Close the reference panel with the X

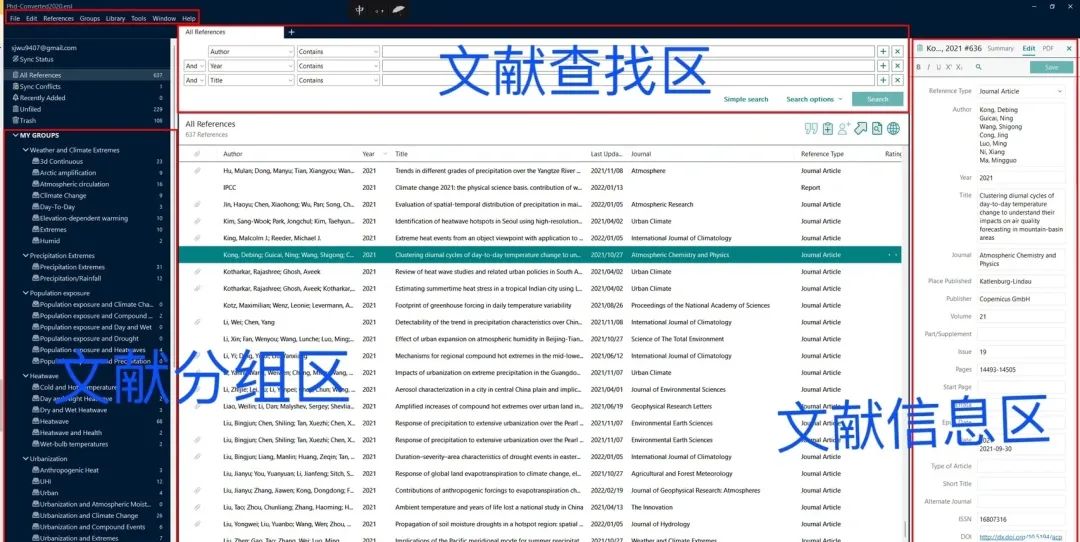[x=1069, y=49]
